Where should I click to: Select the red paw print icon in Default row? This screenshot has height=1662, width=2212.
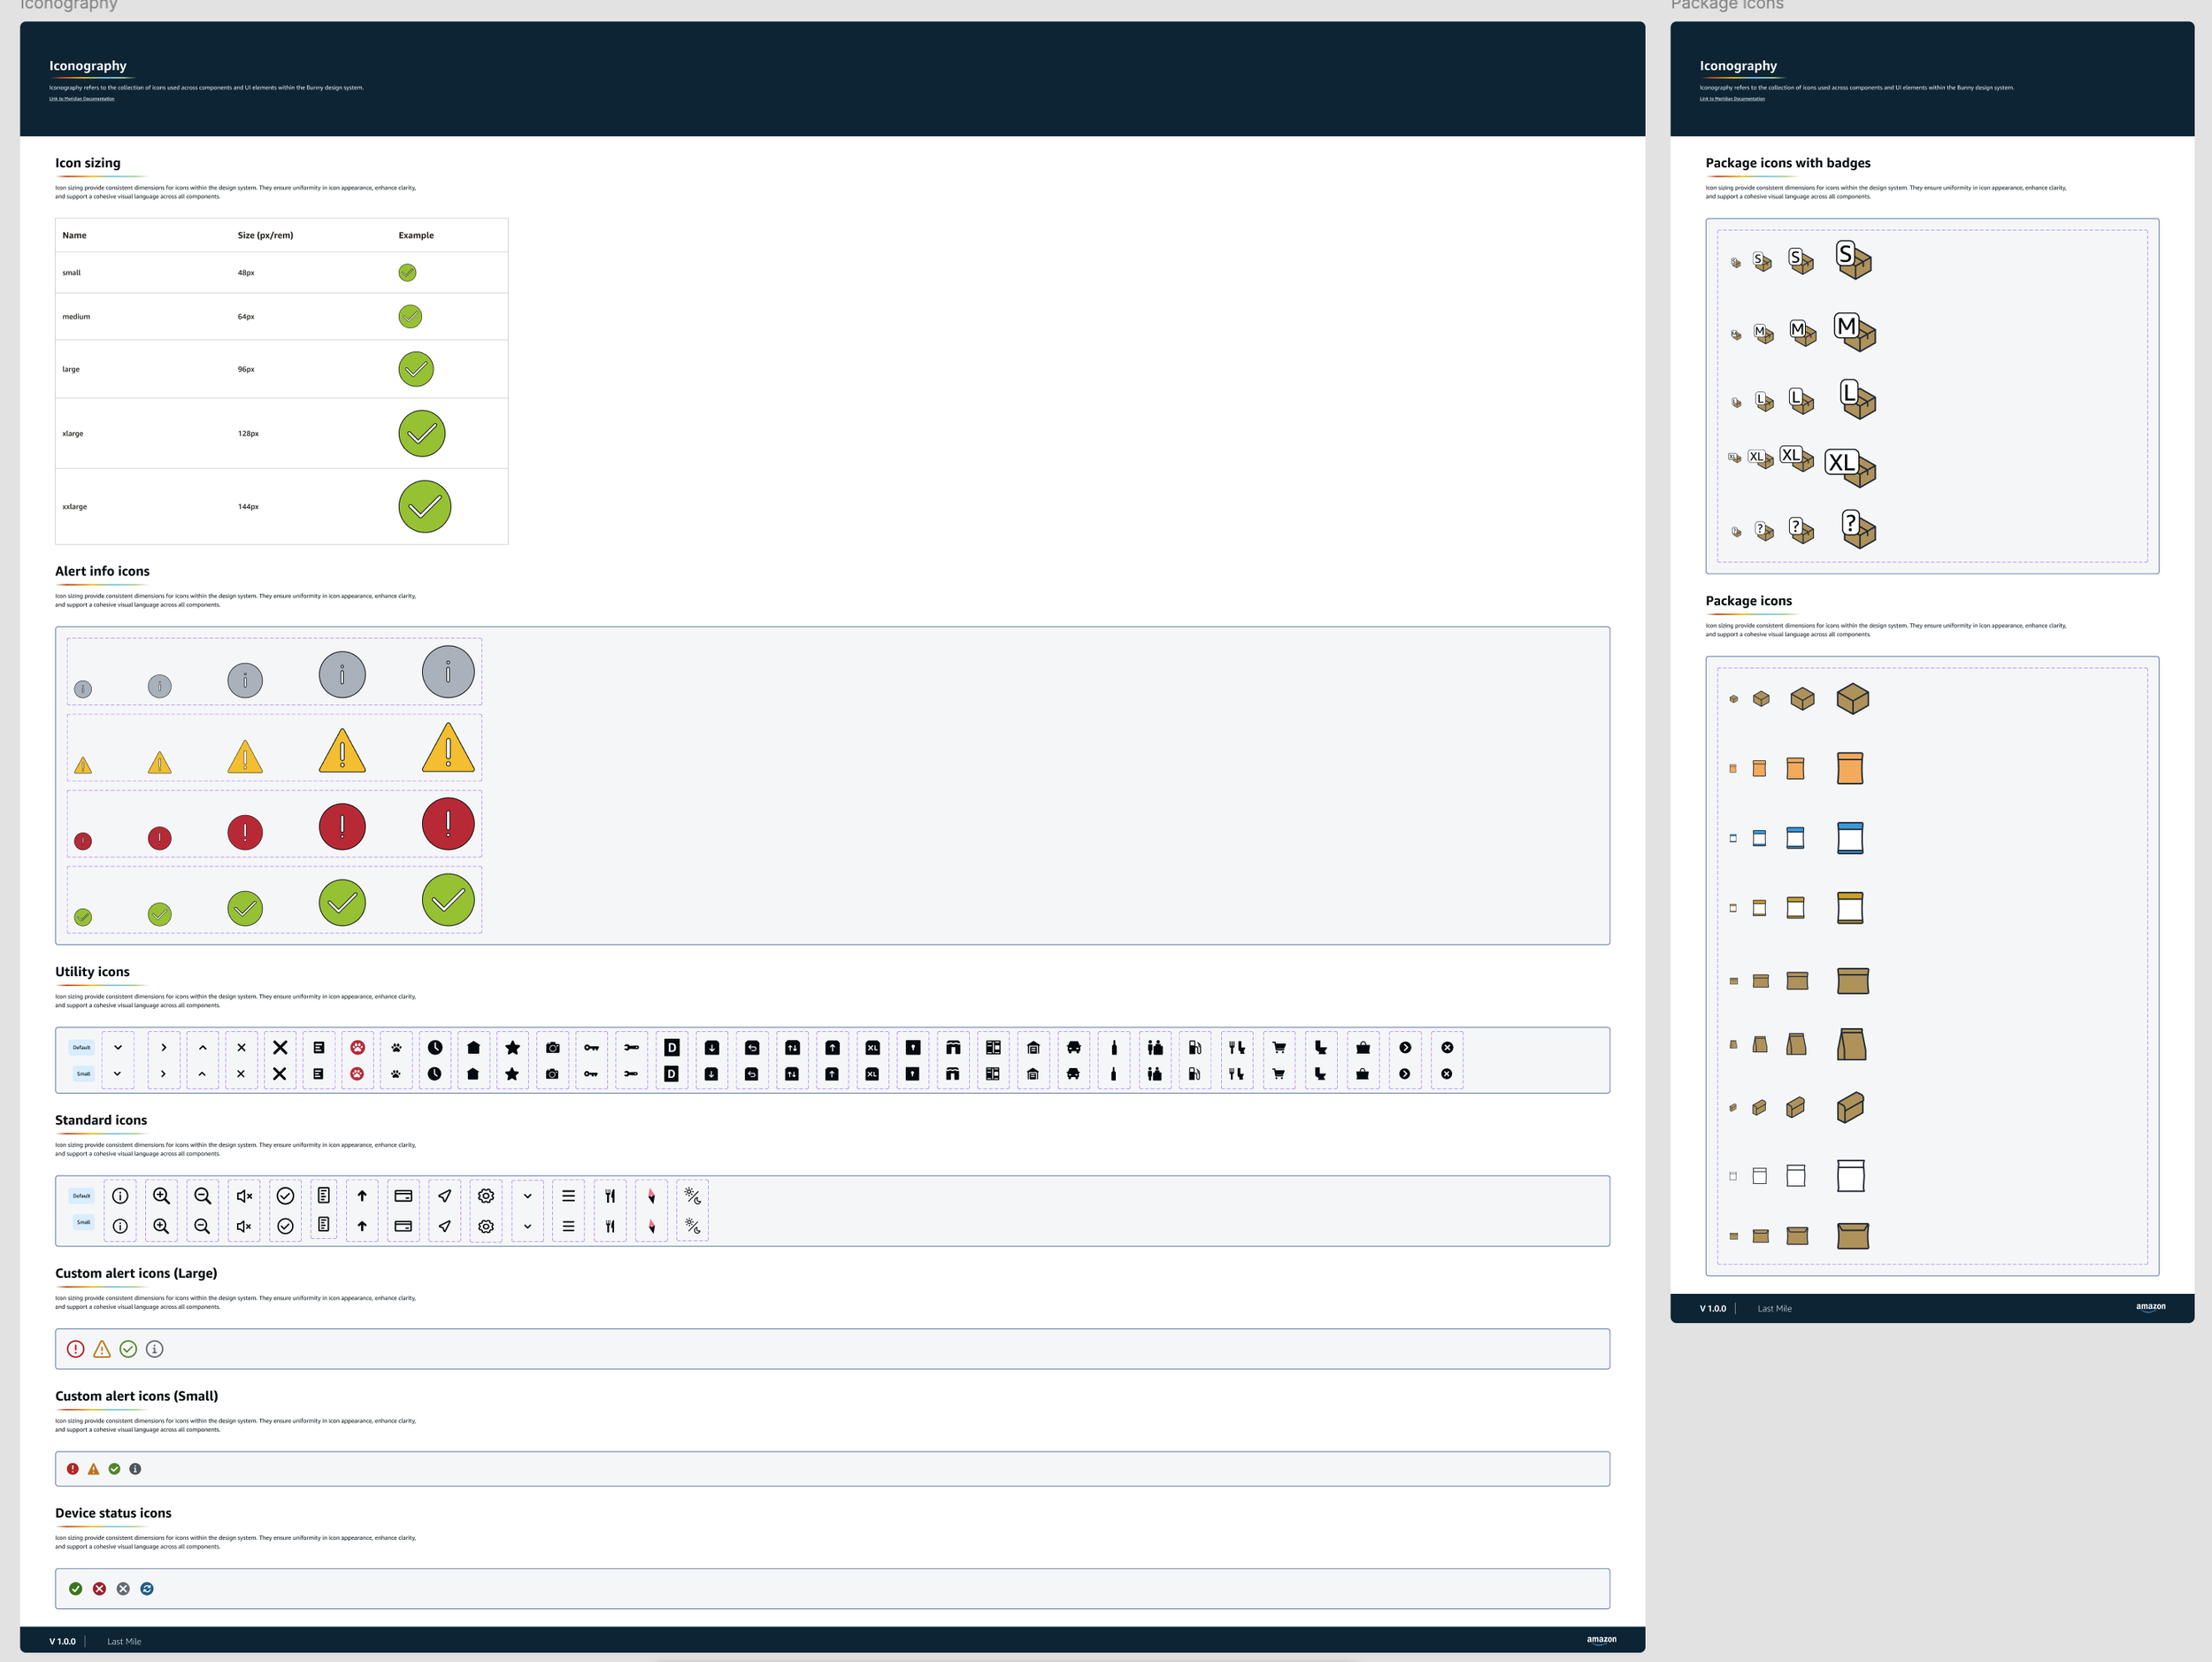pos(358,1047)
